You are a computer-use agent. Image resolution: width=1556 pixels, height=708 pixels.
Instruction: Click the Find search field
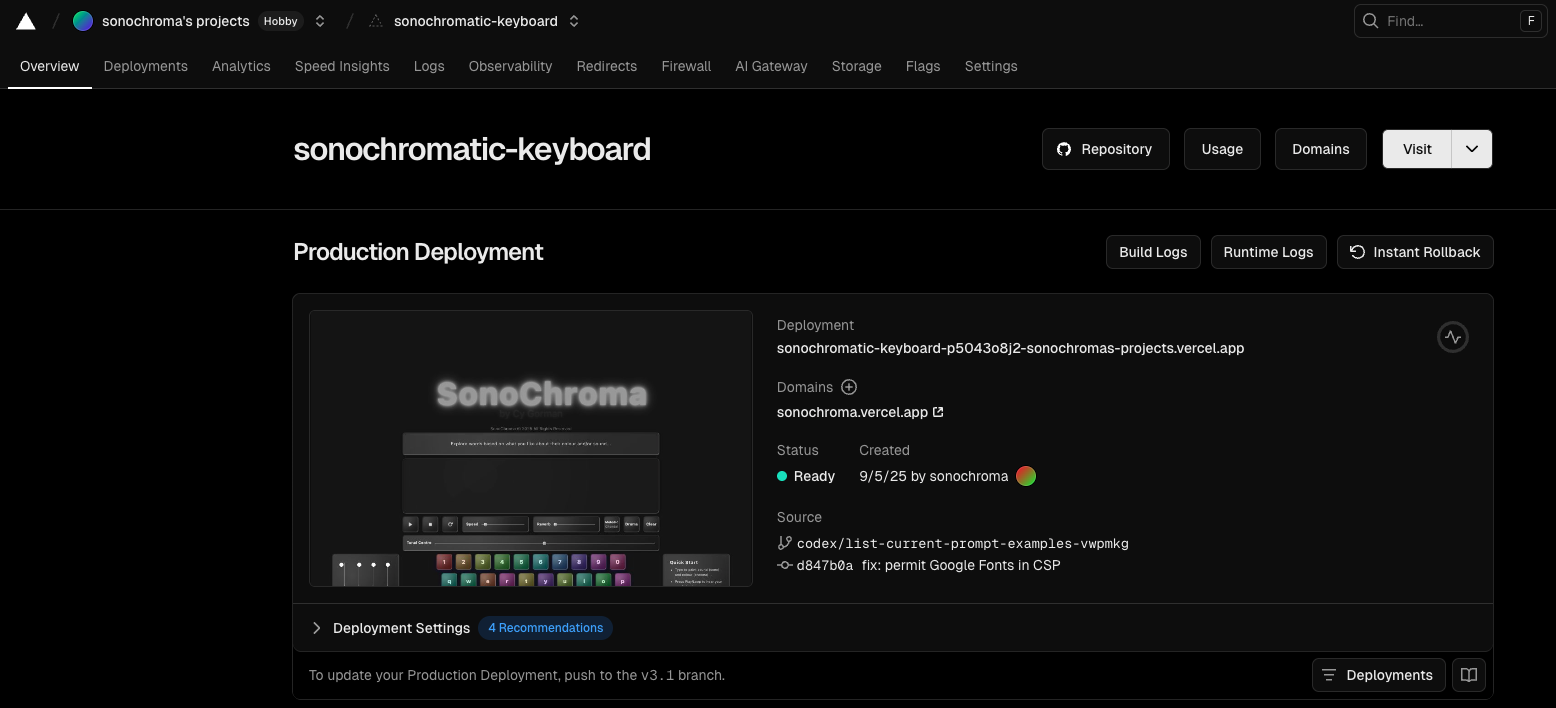[1440, 20]
